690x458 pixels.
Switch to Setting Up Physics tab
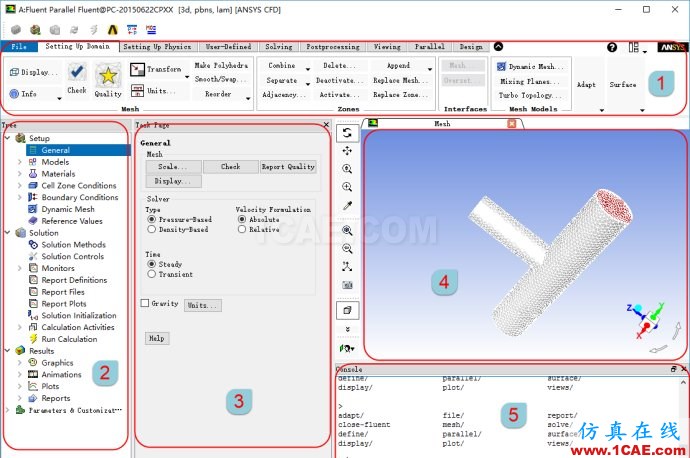pos(157,47)
